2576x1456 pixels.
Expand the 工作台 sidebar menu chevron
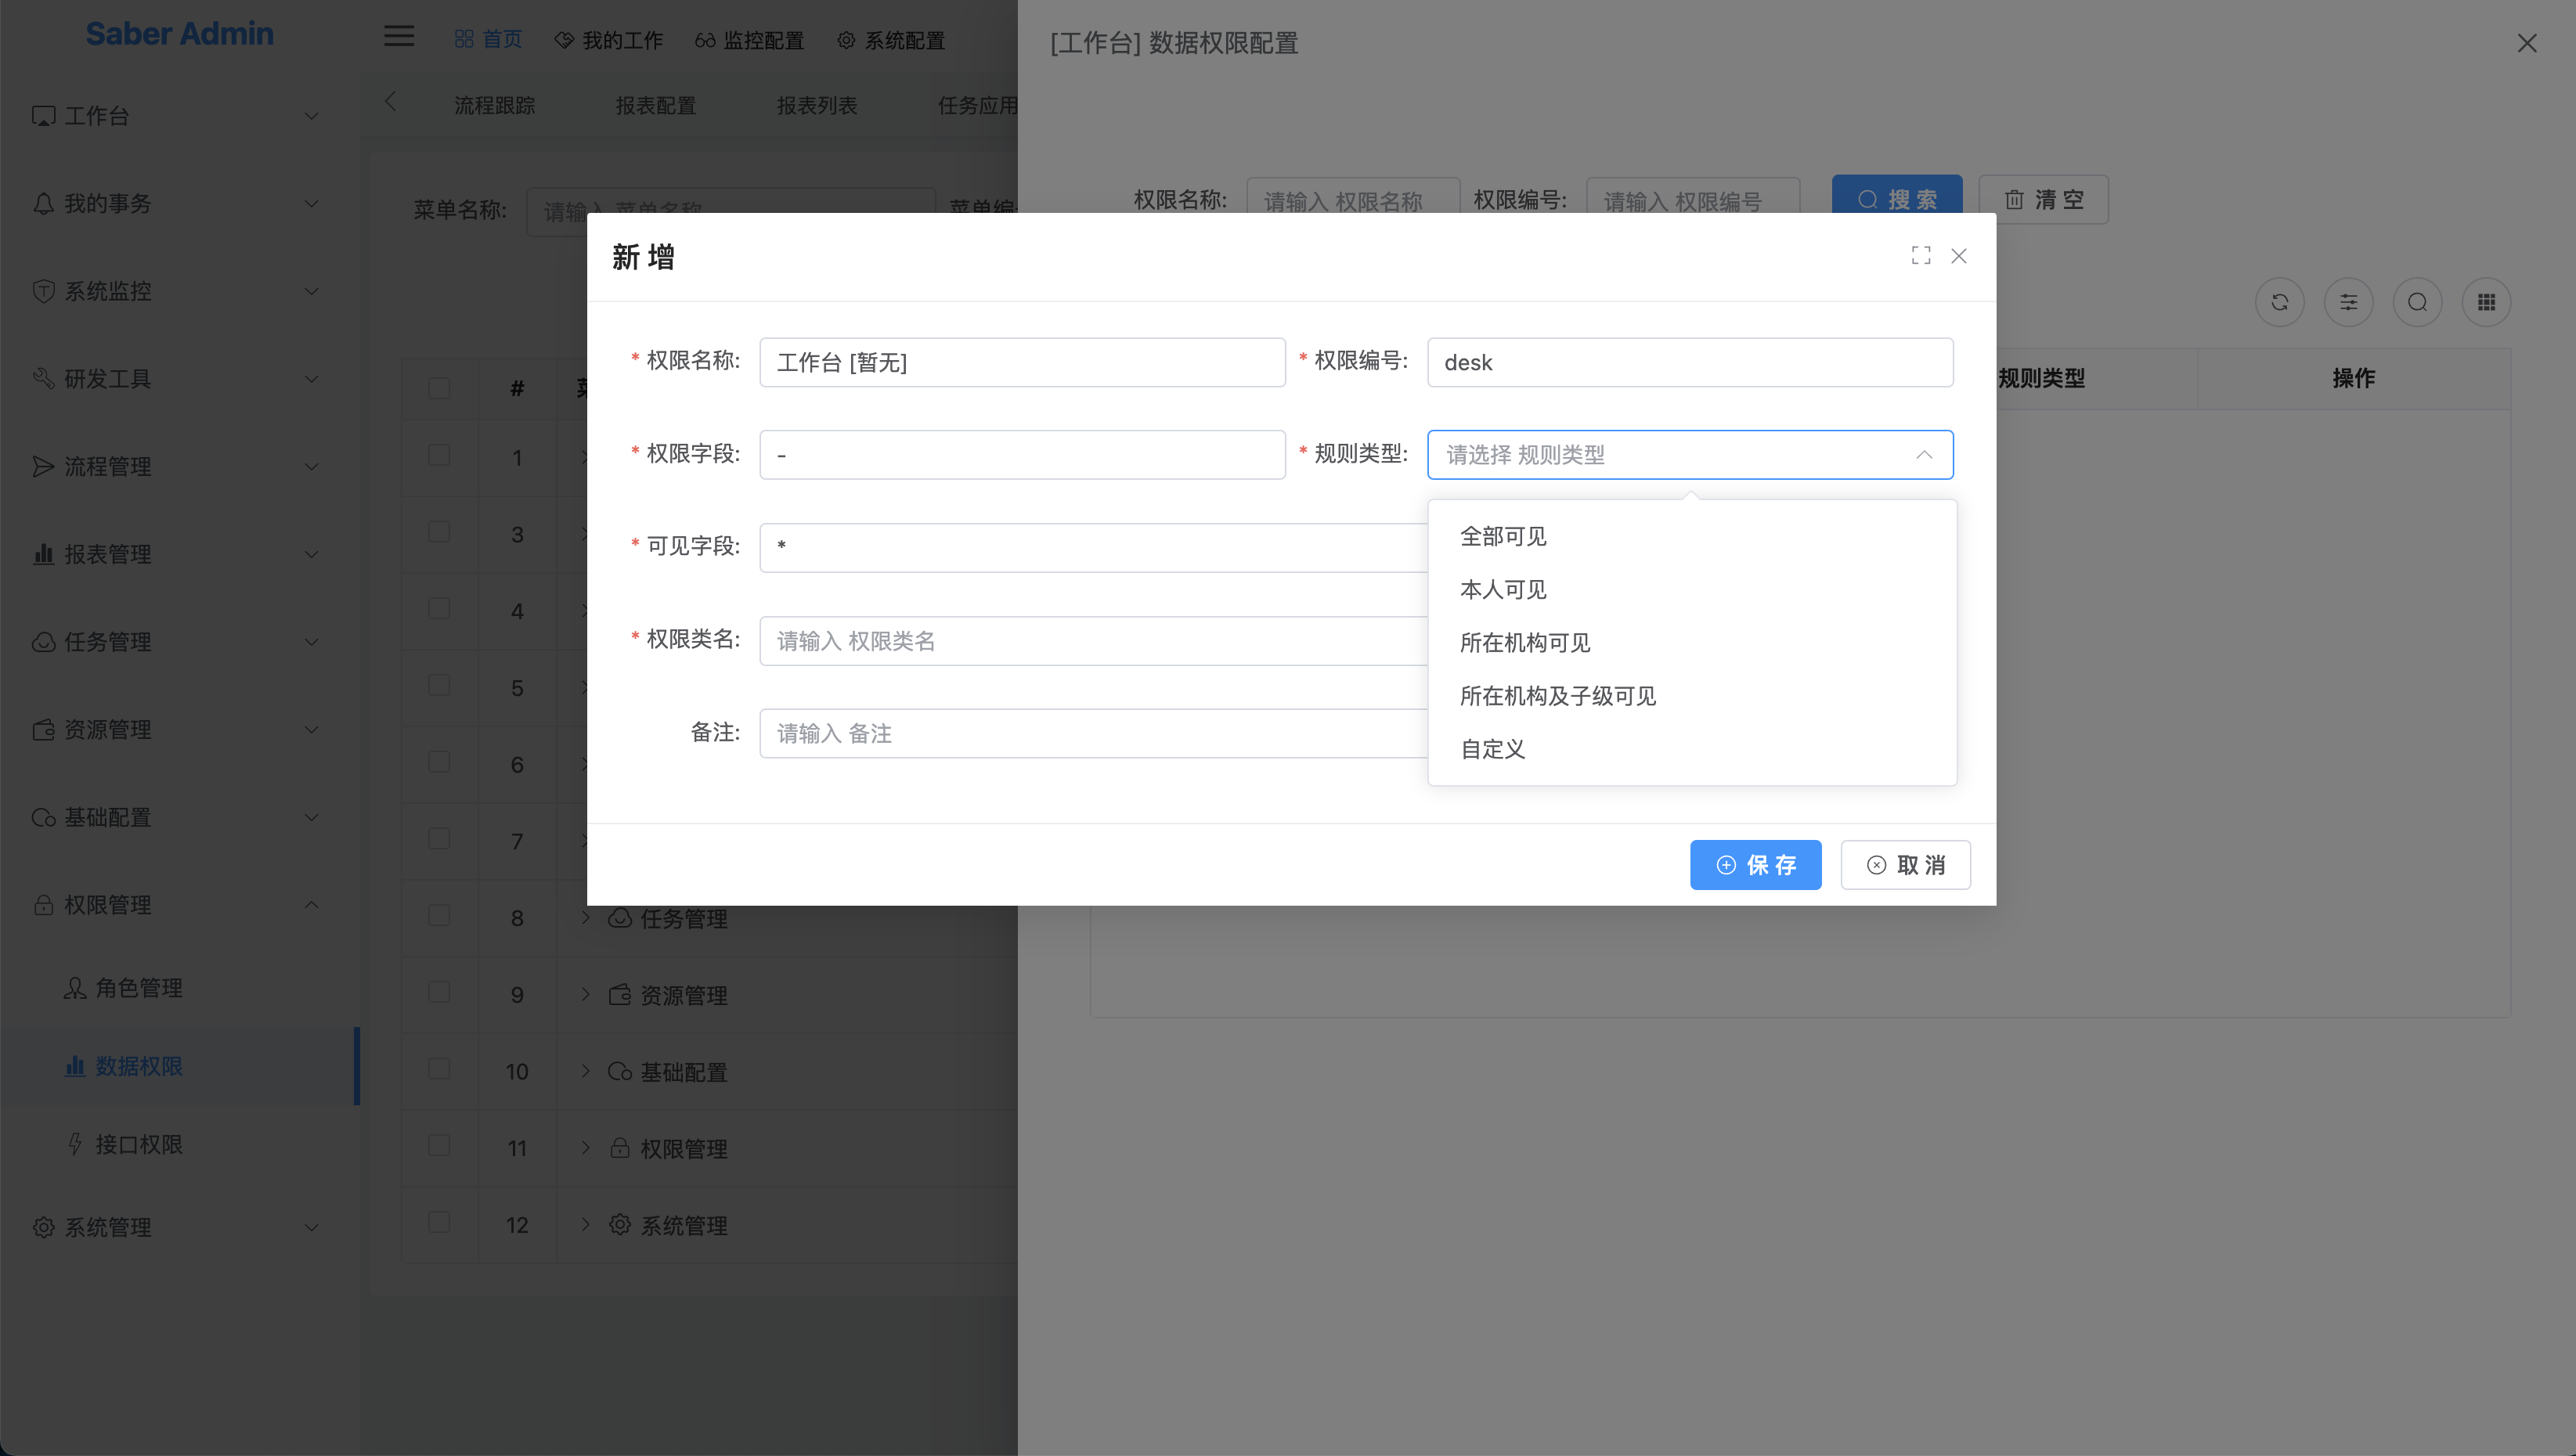[312, 116]
